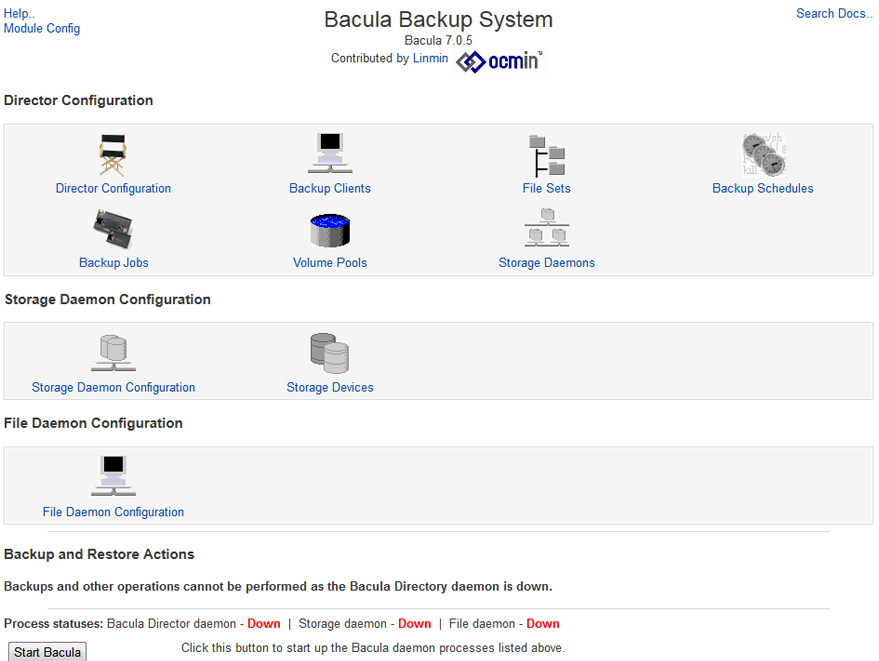Image resolution: width=879 pixels, height=661 pixels.
Task: Open the Backup Schedules clocks icon
Action: pos(764,155)
